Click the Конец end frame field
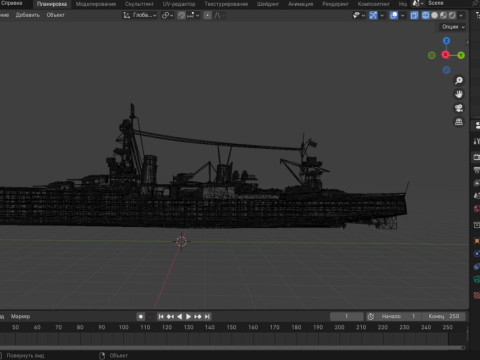Screen dimensions: 480x360 coord(443,316)
